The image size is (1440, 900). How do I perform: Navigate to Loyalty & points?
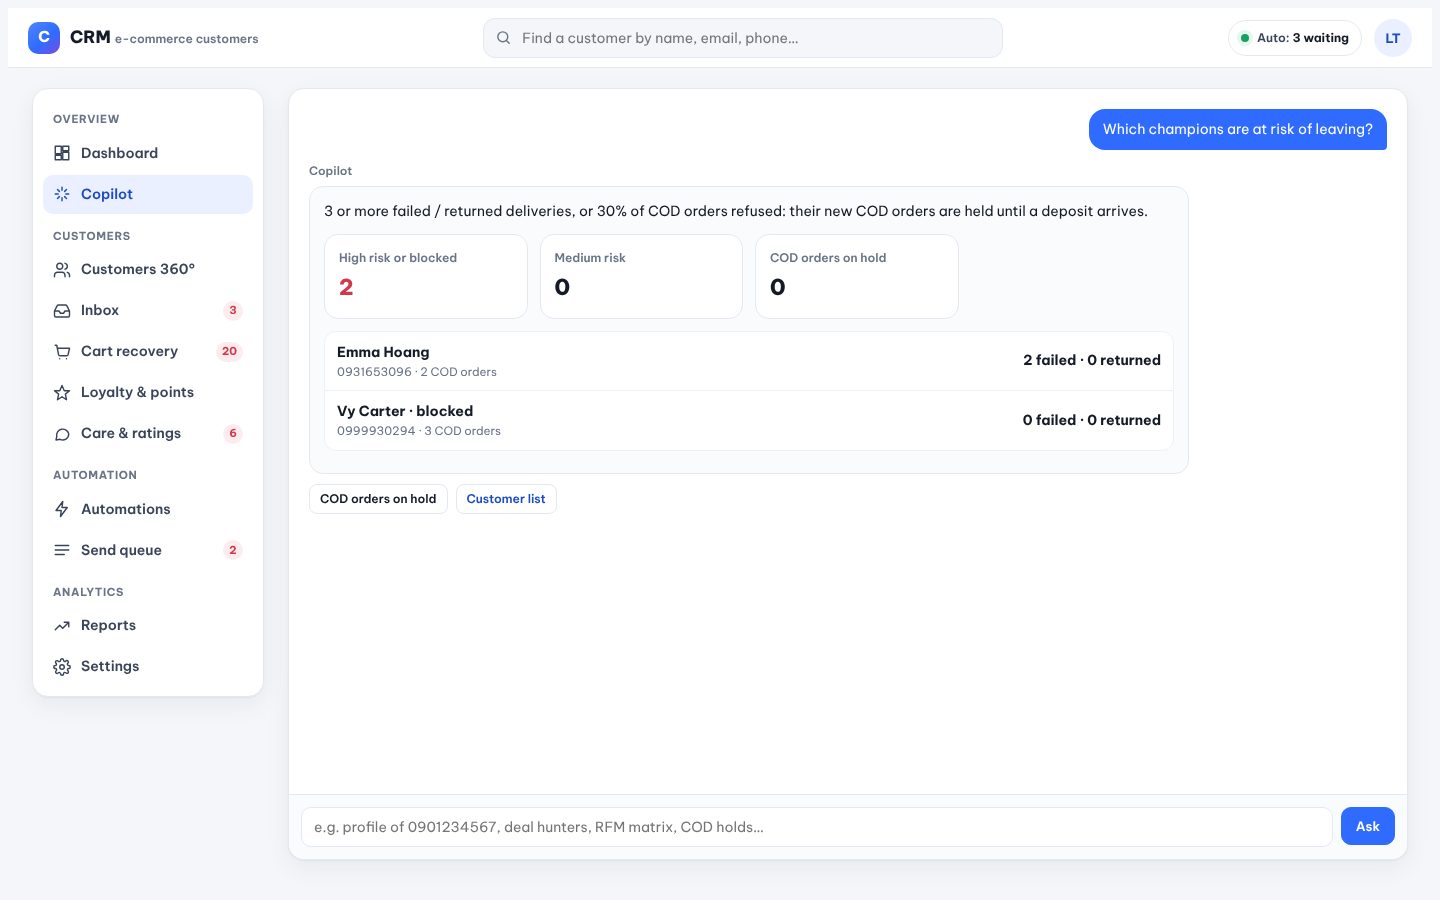pos(148,392)
